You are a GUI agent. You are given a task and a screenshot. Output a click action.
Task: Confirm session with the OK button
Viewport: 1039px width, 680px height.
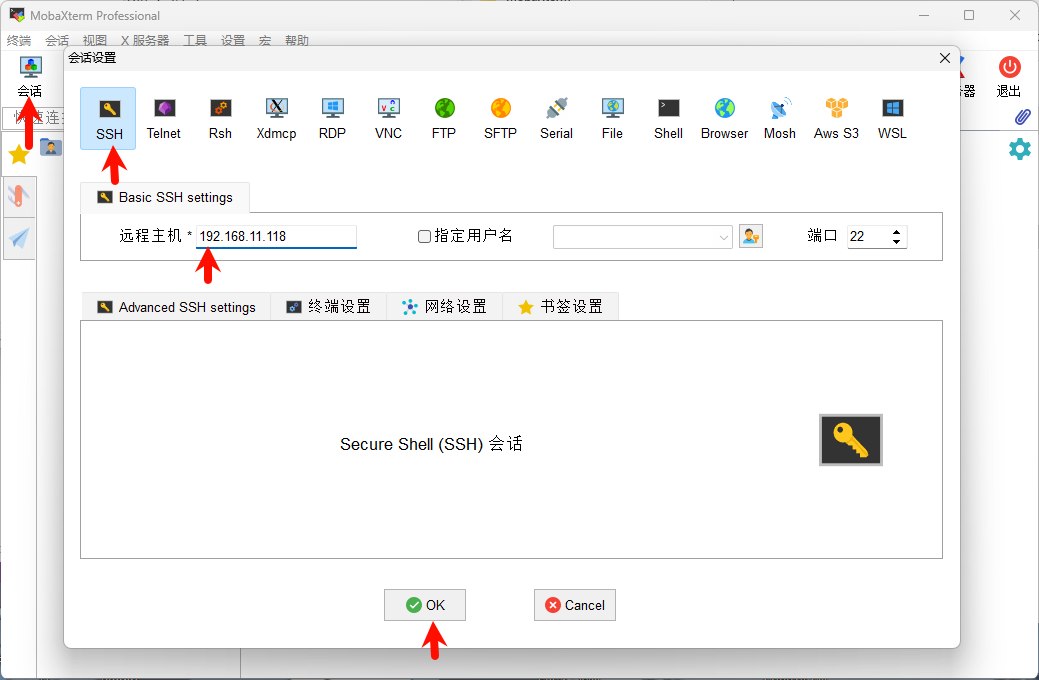click(x=425, y=605)
